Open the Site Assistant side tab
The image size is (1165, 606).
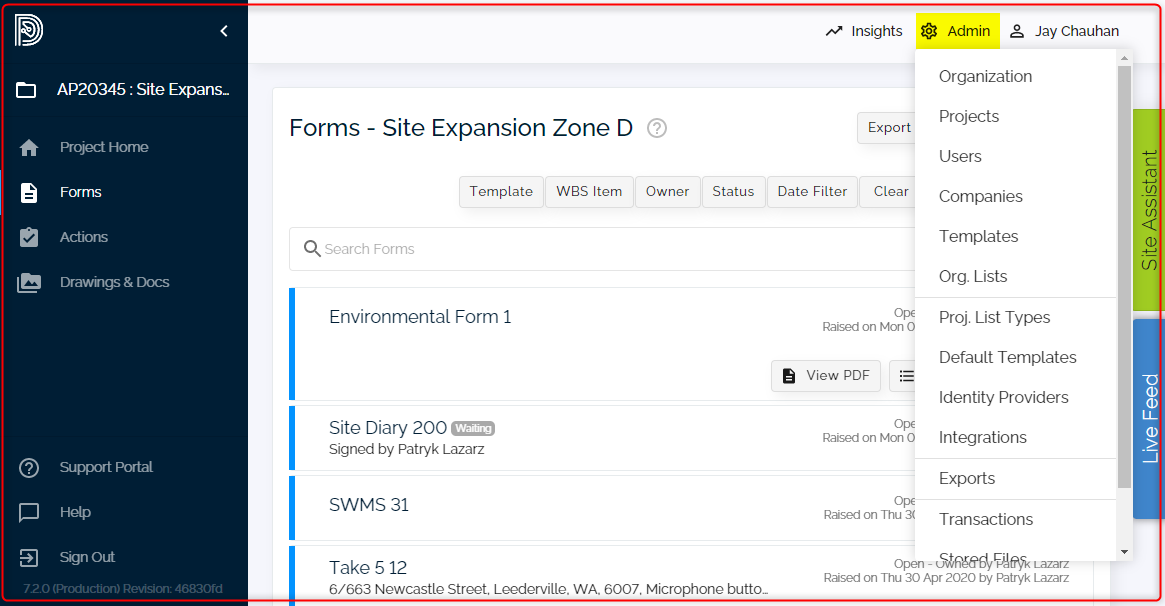point(1149,210)
